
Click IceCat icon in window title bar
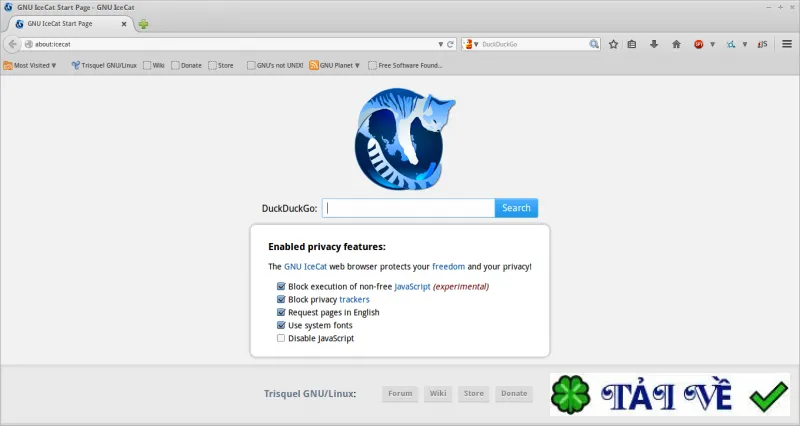(8, 7)
